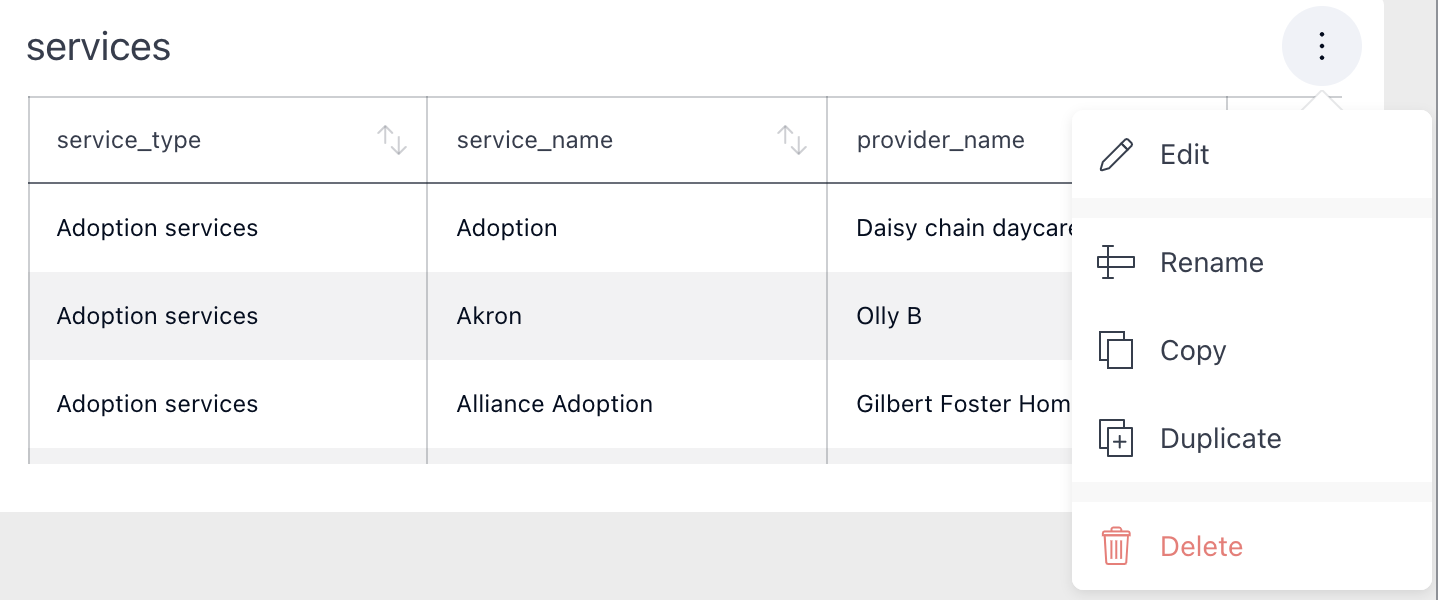Click the Rename text-cursor icon
The width and height of the screenshot is (1438, 600).
click(1116, 263)
